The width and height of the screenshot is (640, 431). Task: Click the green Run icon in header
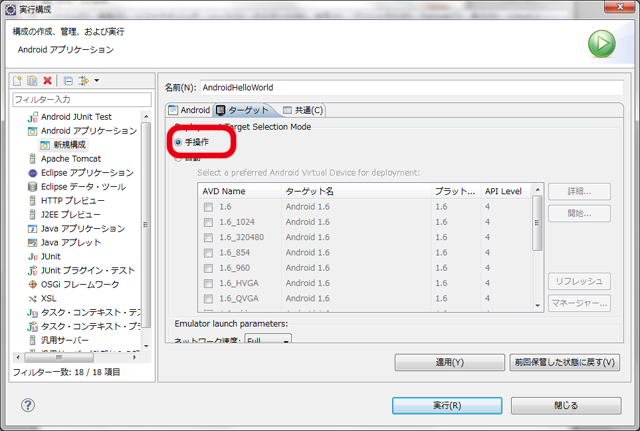602,44
